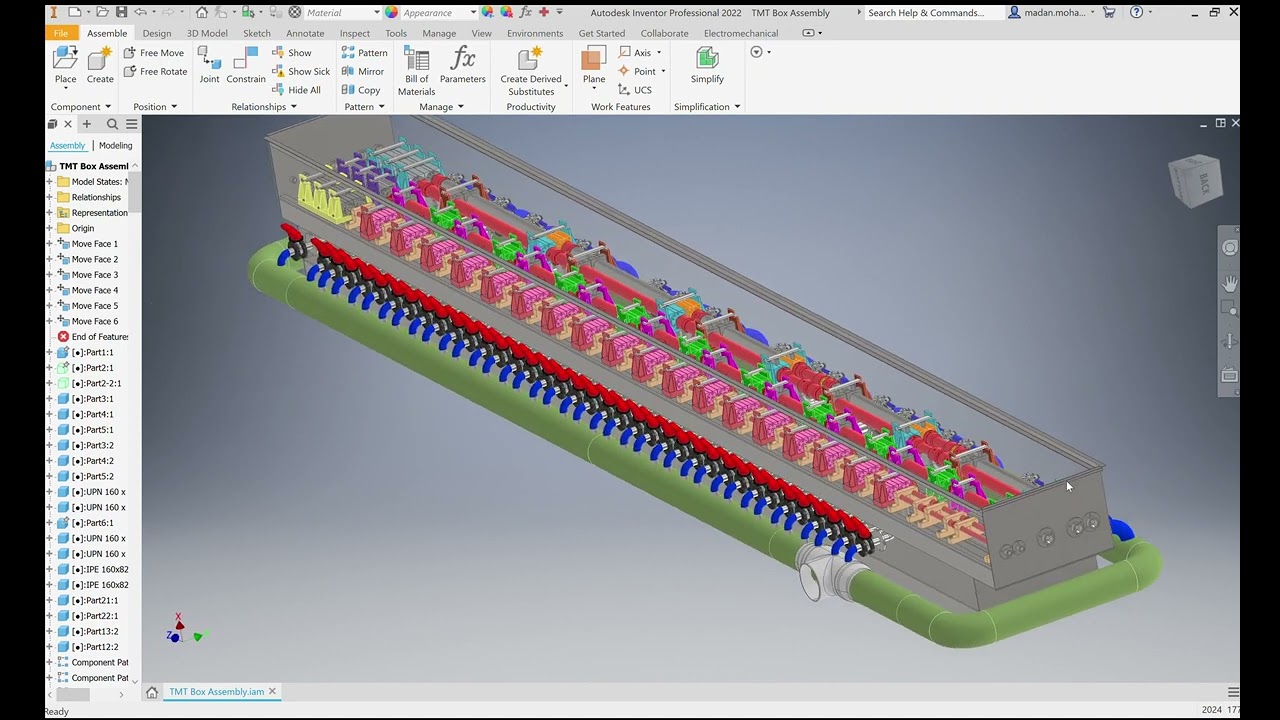Select the Pan hand in navigation bar
This screenshot has width=1280, height=720.
pyautogui.click(x=1230, y=284)
